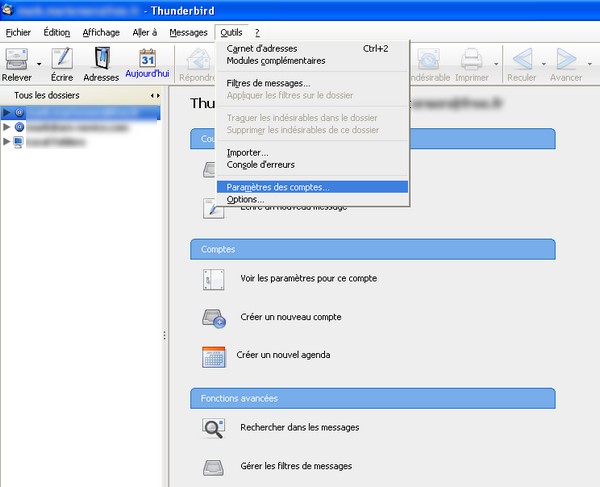Open the ? help menu
Image resolution: width=600 pixels, height=487 pixels.
click(257, 33)
